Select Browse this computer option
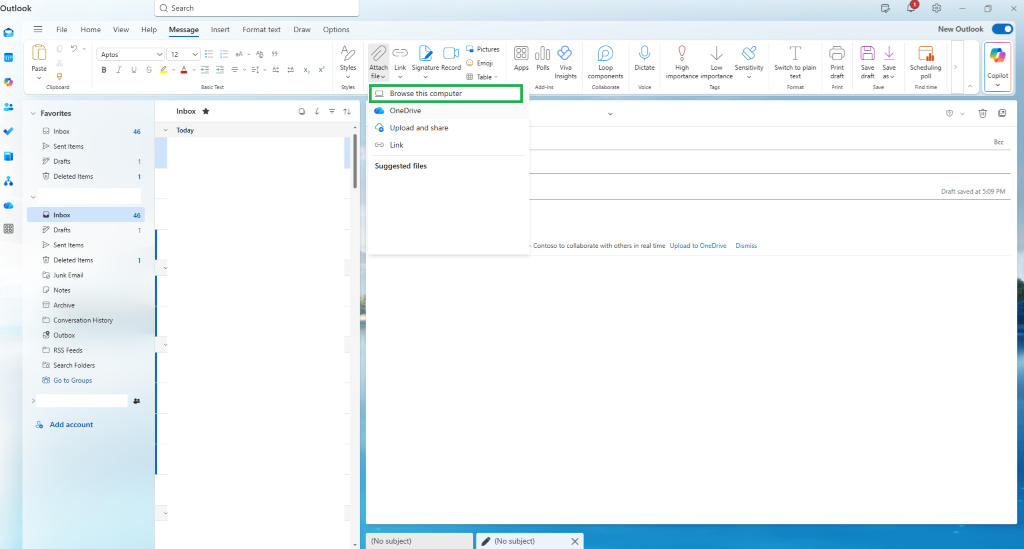The width and height of the screenshot is (1024, 549). pos(446,93)
